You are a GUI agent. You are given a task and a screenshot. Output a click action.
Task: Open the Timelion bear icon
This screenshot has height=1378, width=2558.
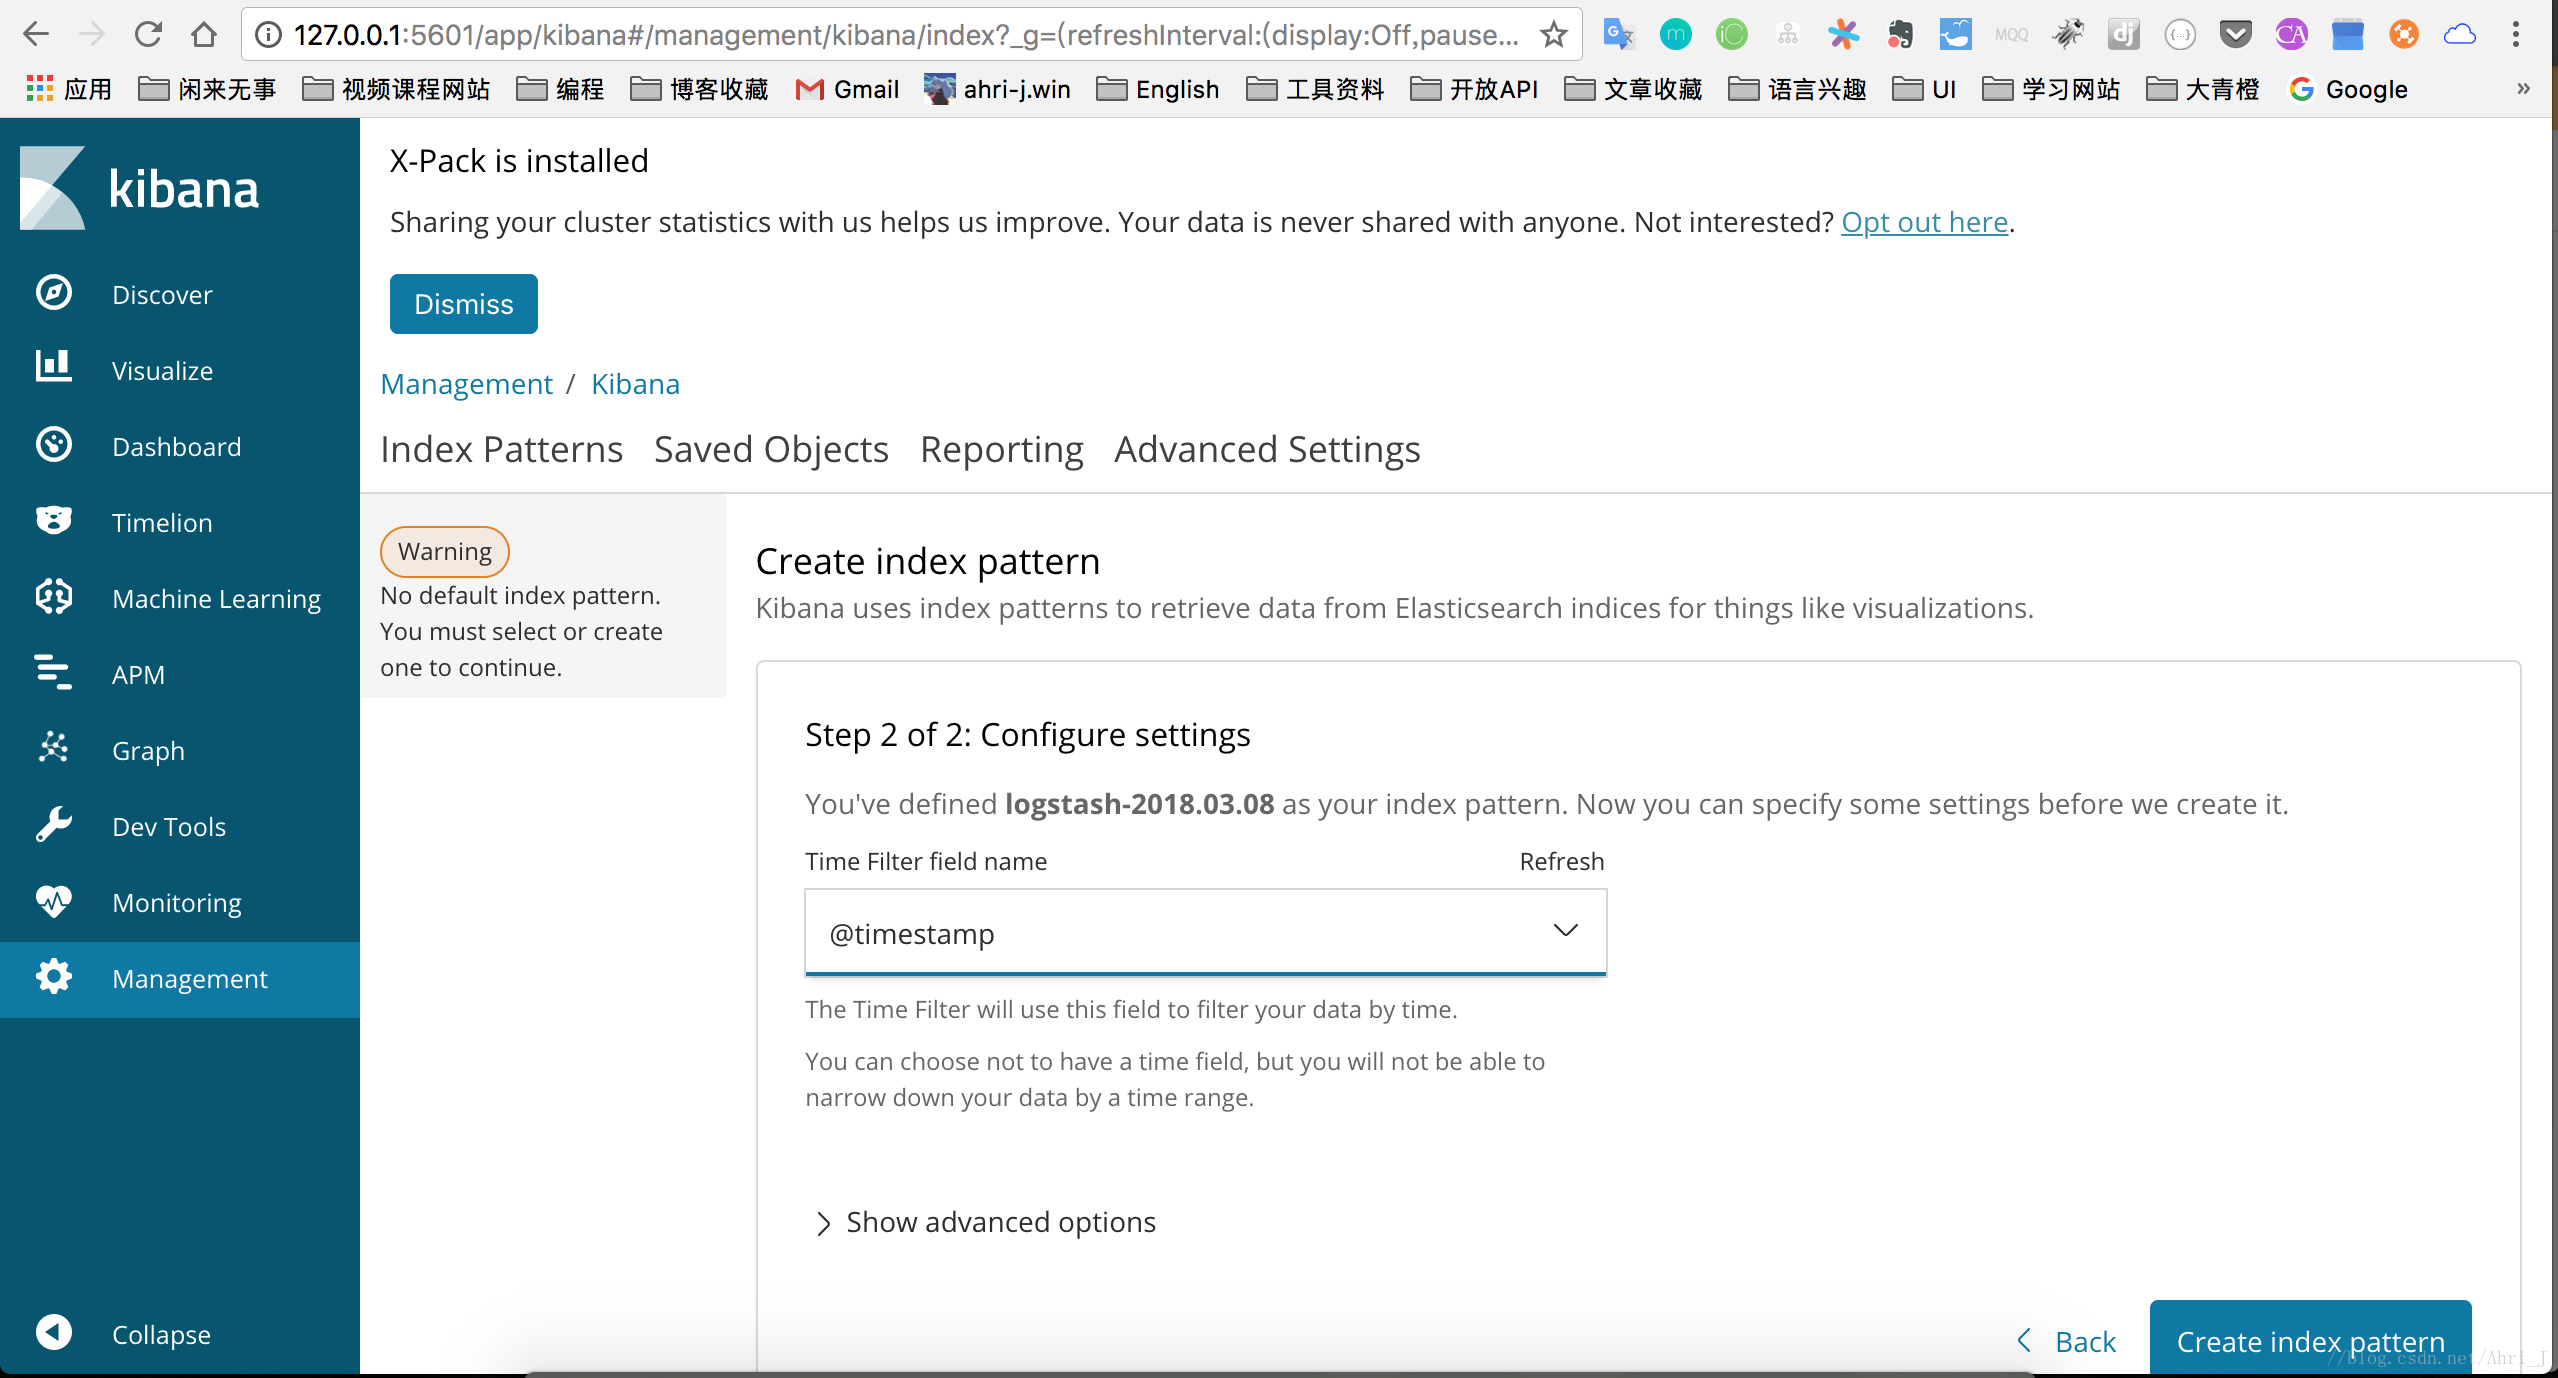(54, 521)
